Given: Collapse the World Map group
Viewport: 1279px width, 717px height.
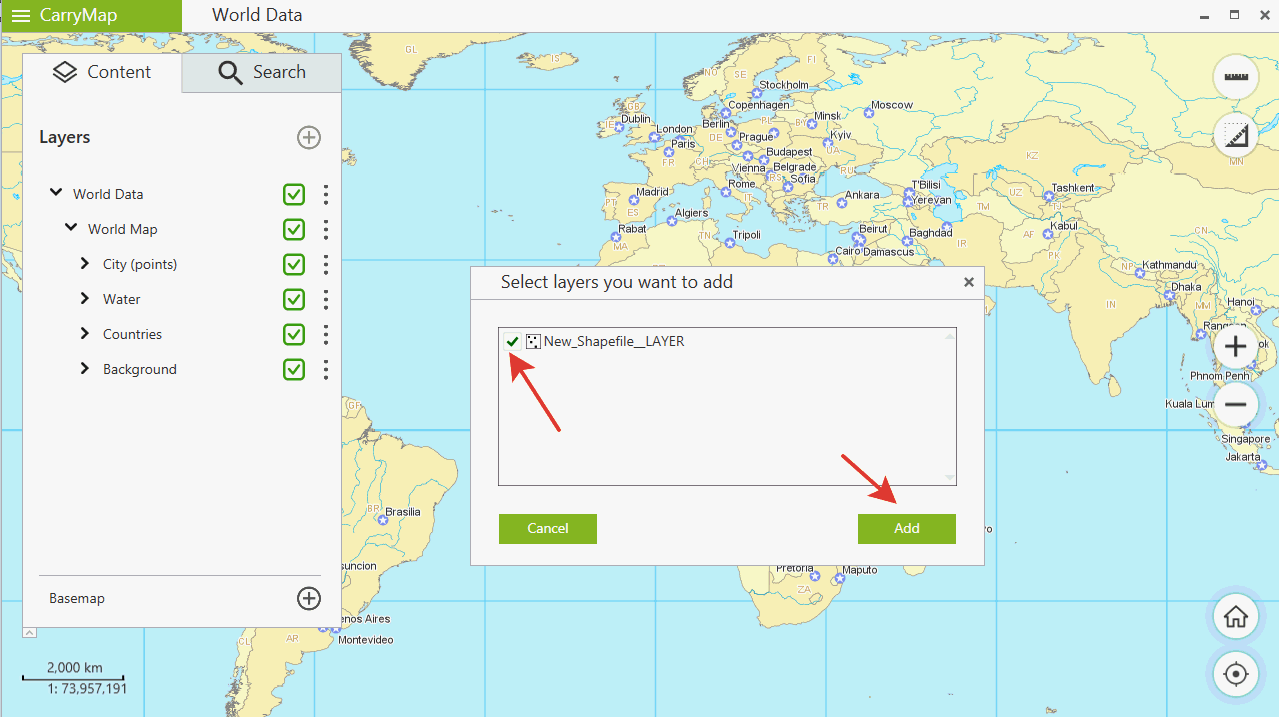Looking at the screenshot, I should [x=71, y=228].
